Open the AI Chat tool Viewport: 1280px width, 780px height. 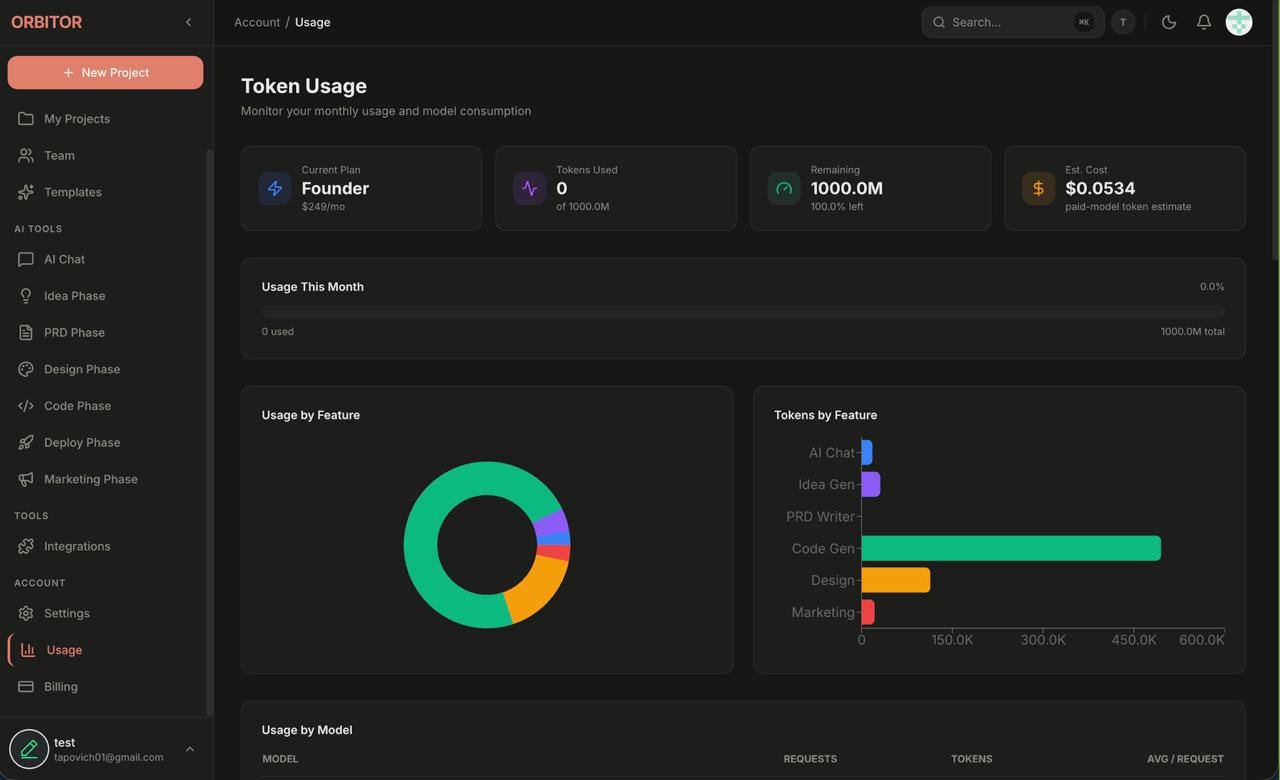click(x=64, y=259)
